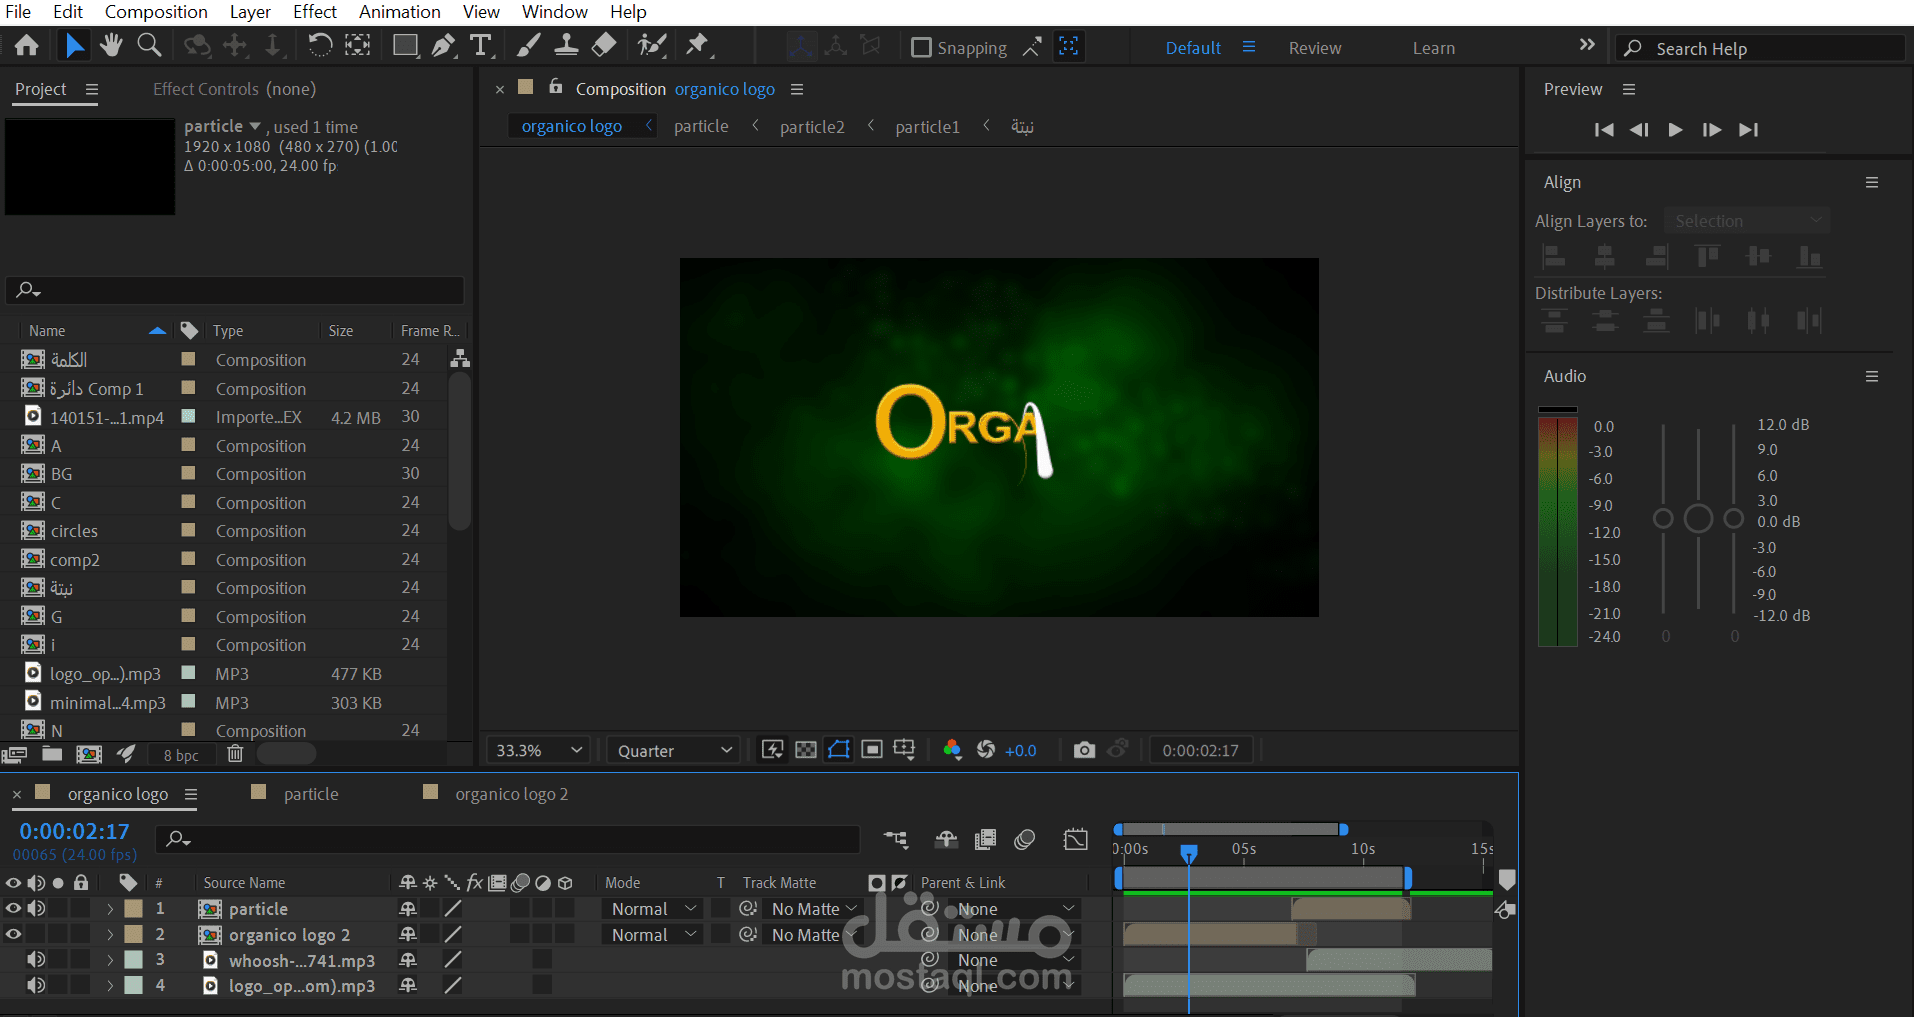Switch to the particle timeline tab
This screenshot has height=1017, width=1914.
click(311, 794)
